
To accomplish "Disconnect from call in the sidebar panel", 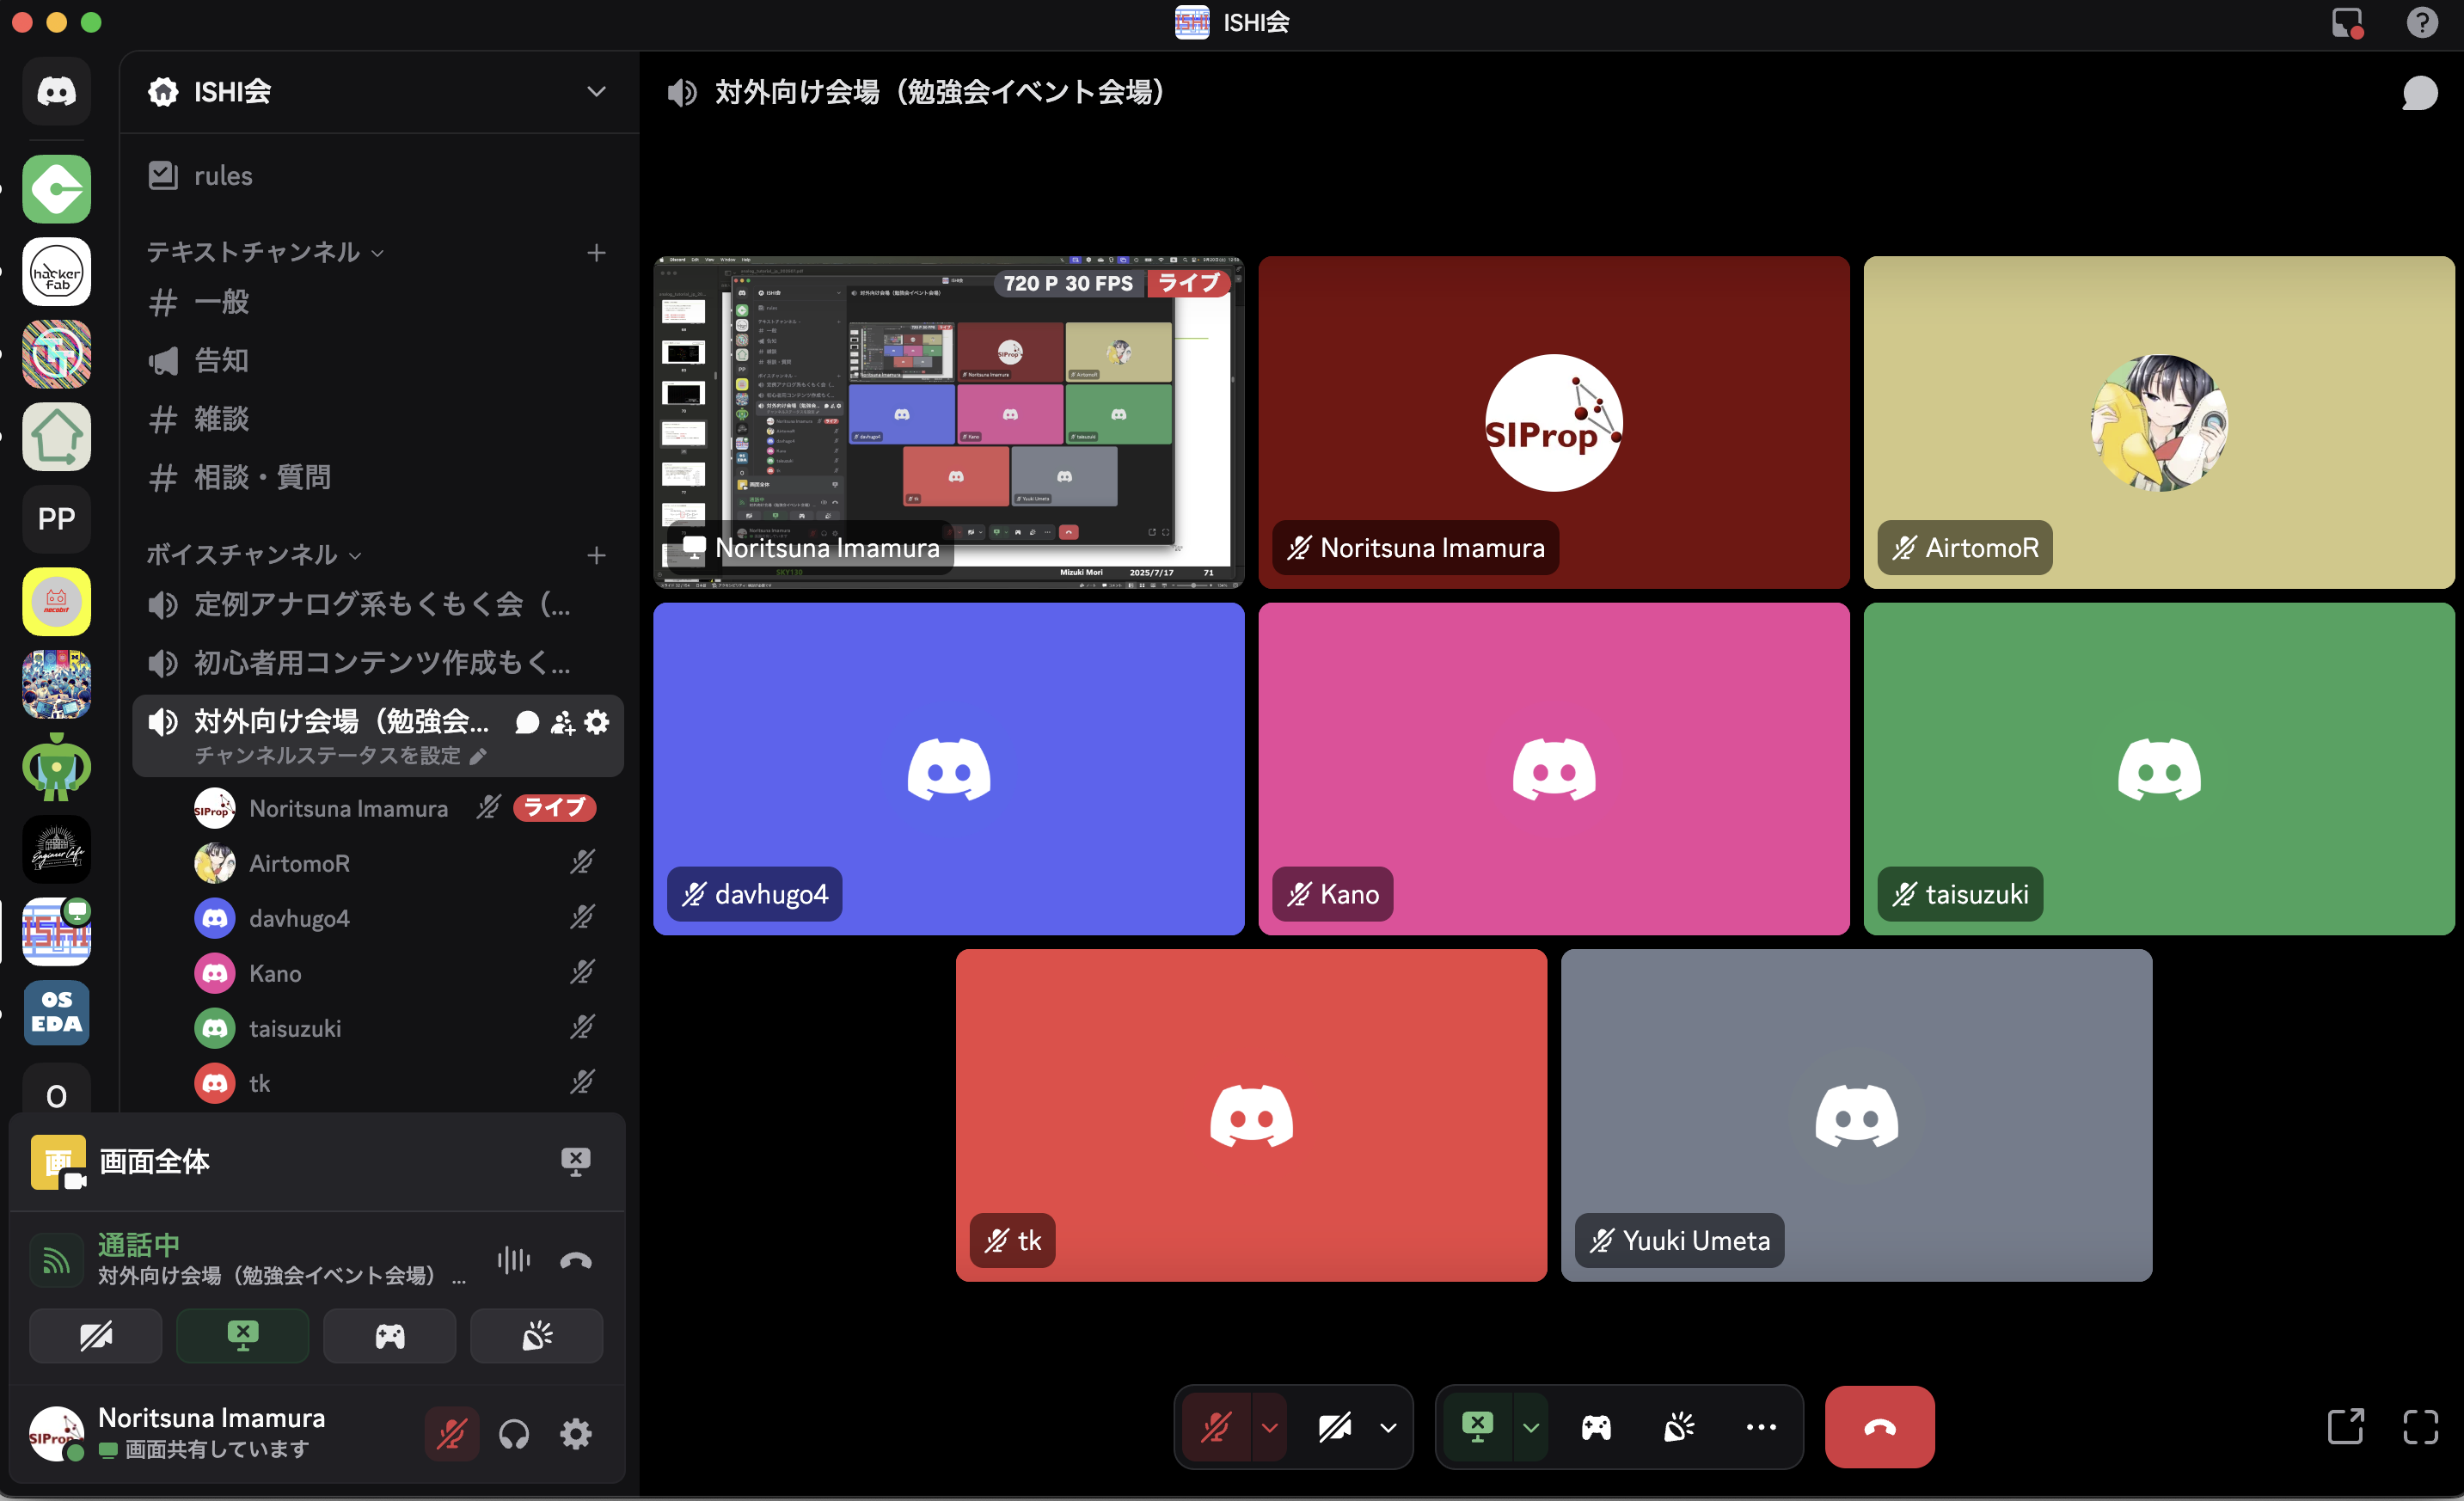I will (576, 1260).
